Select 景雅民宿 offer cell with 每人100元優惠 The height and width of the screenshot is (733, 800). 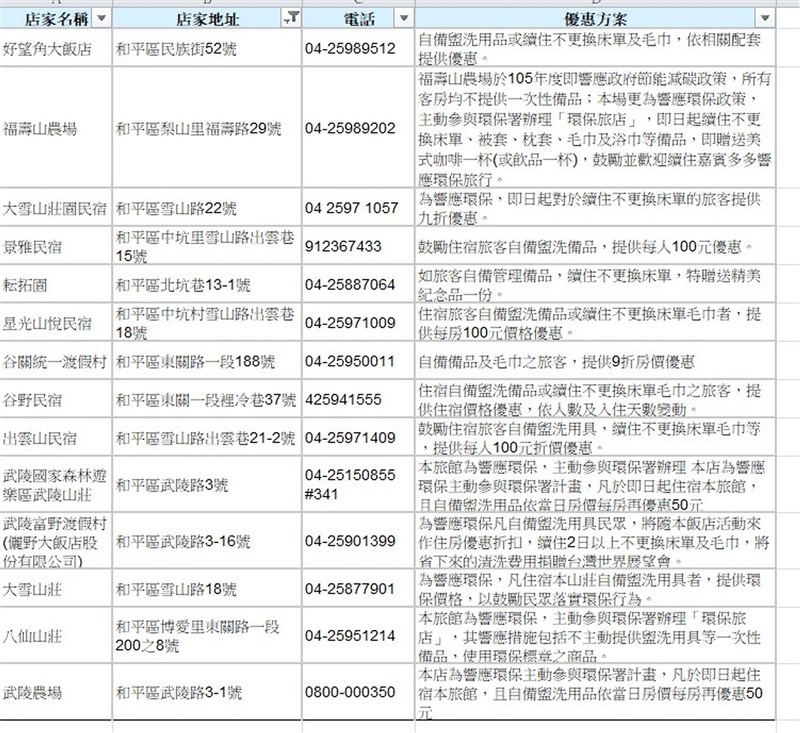595,246
